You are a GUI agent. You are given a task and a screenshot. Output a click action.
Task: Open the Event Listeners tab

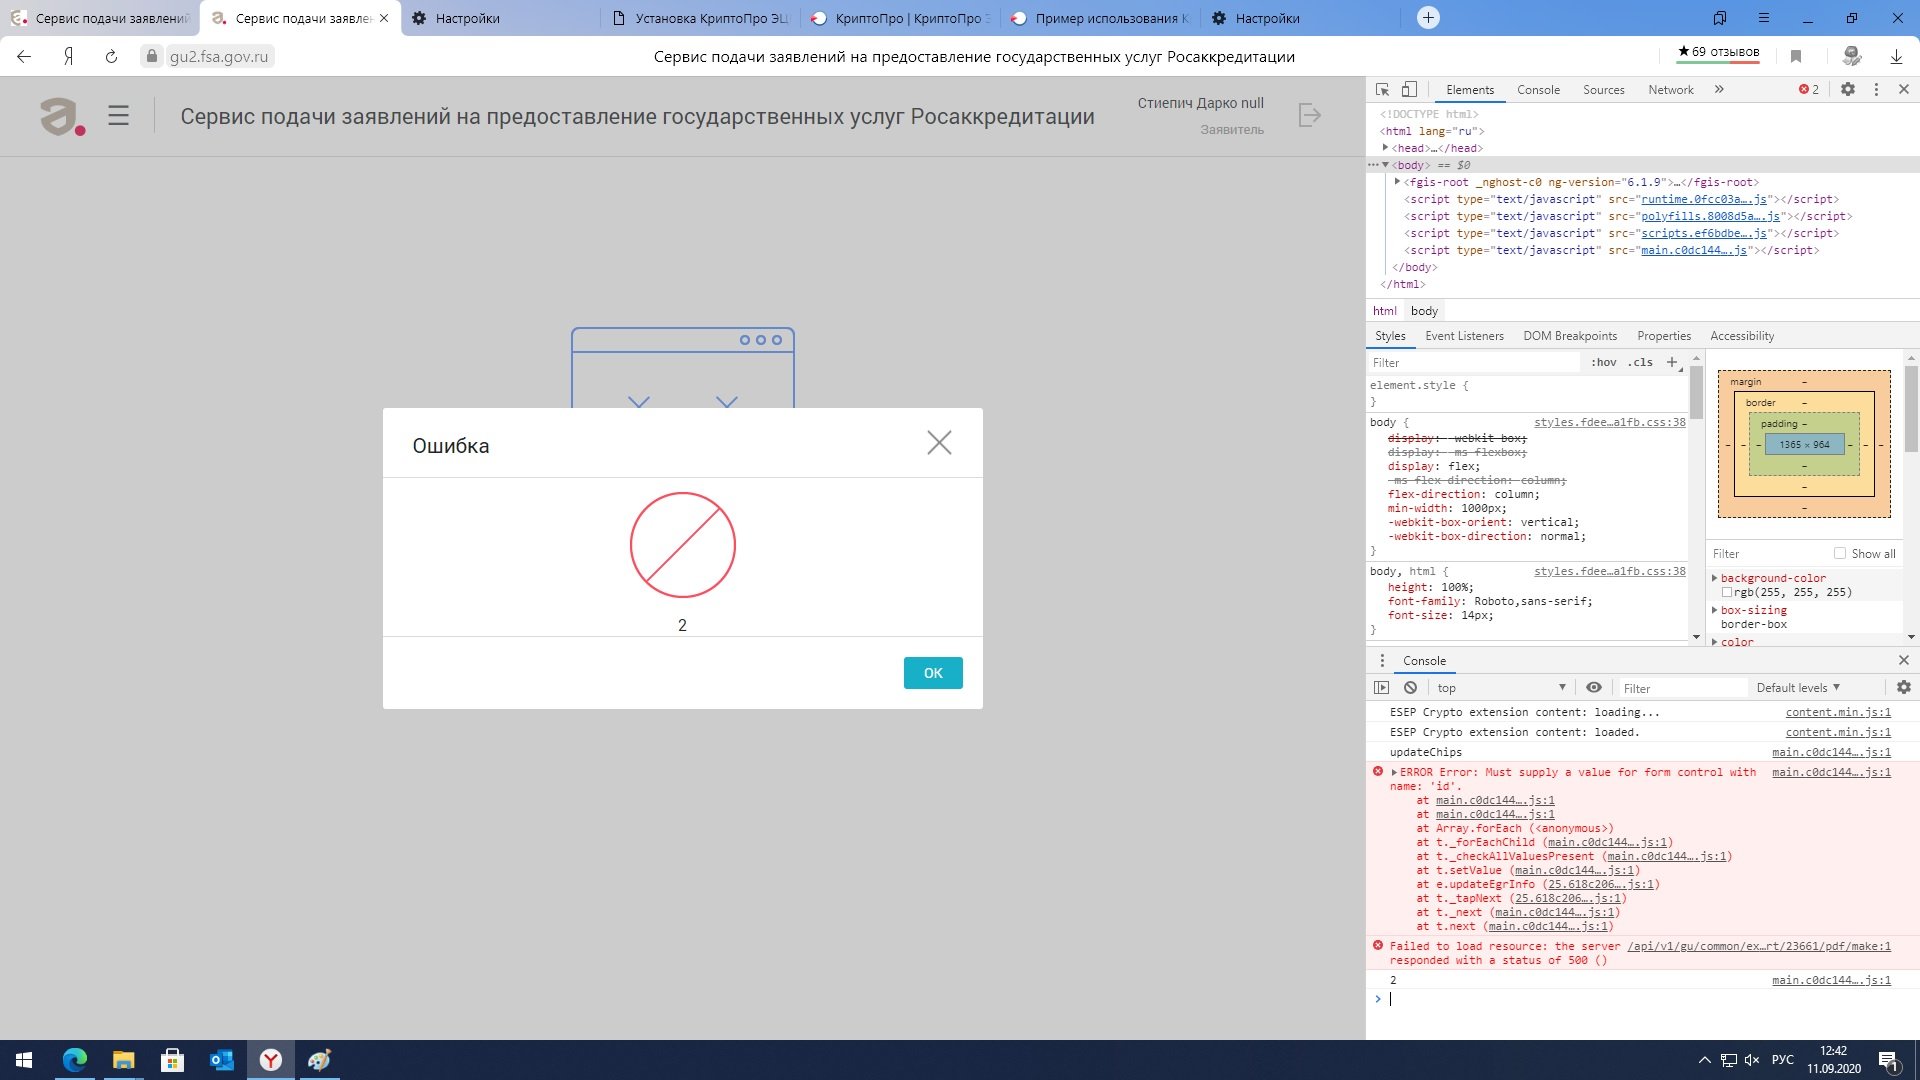point(1464,336)
